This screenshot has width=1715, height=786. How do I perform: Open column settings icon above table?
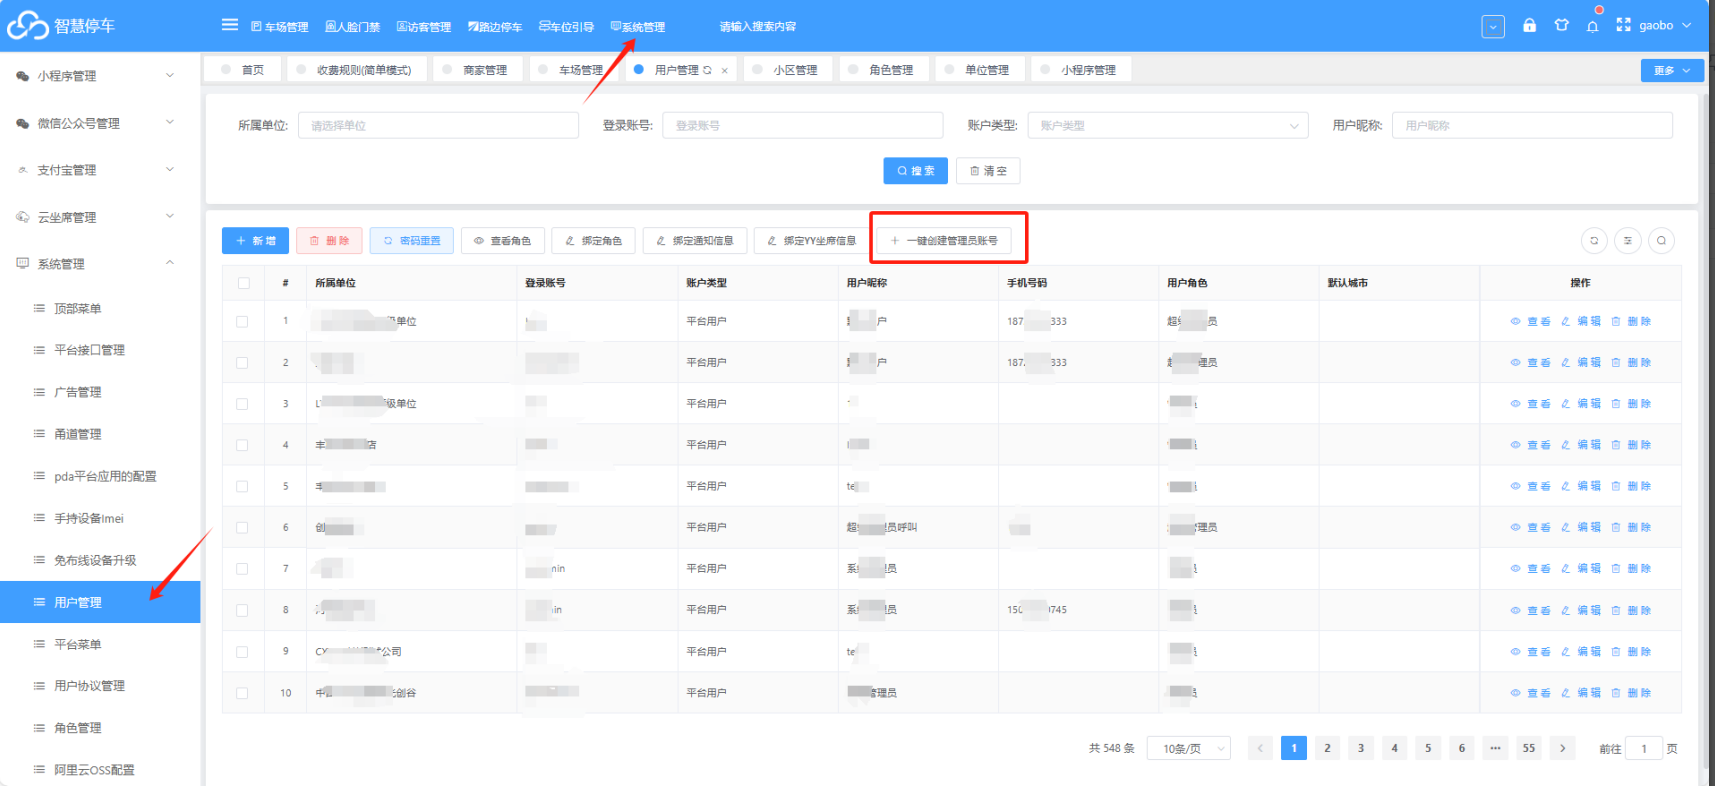pos(1628,241)
